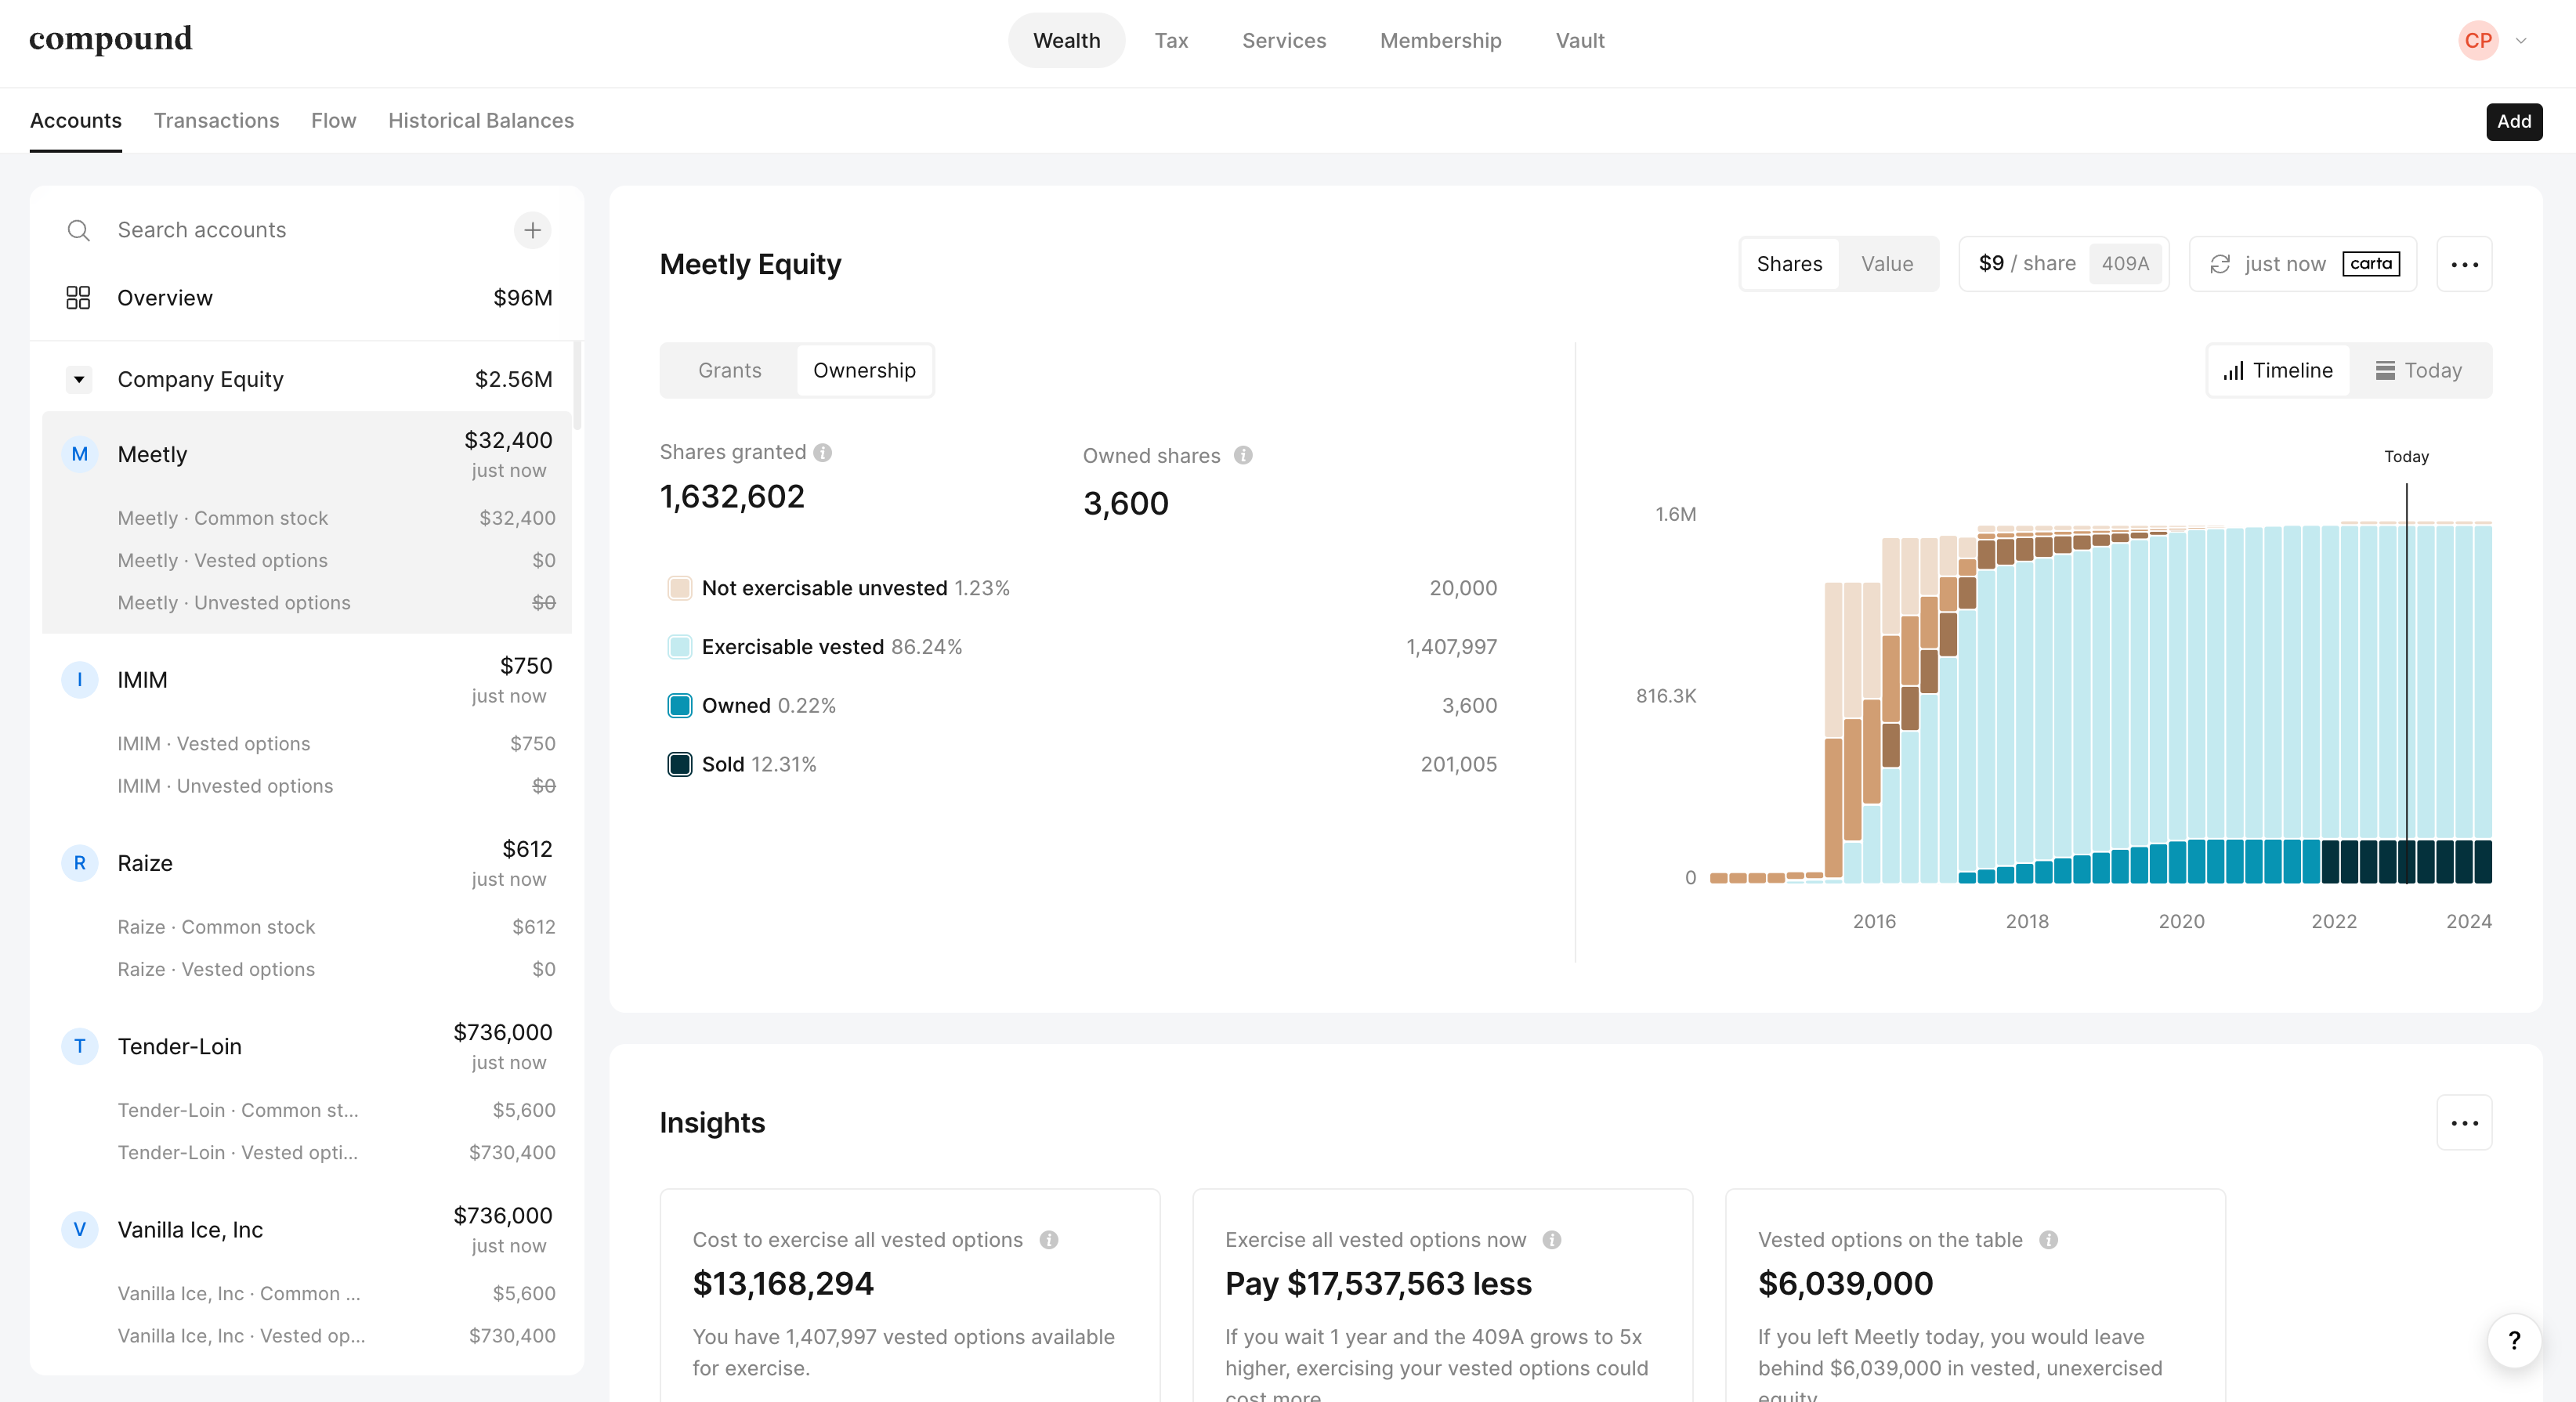This screenshot has width=2576, height=1402.
Task: Go to the Flow tab
Action: [x=333, y=121]
